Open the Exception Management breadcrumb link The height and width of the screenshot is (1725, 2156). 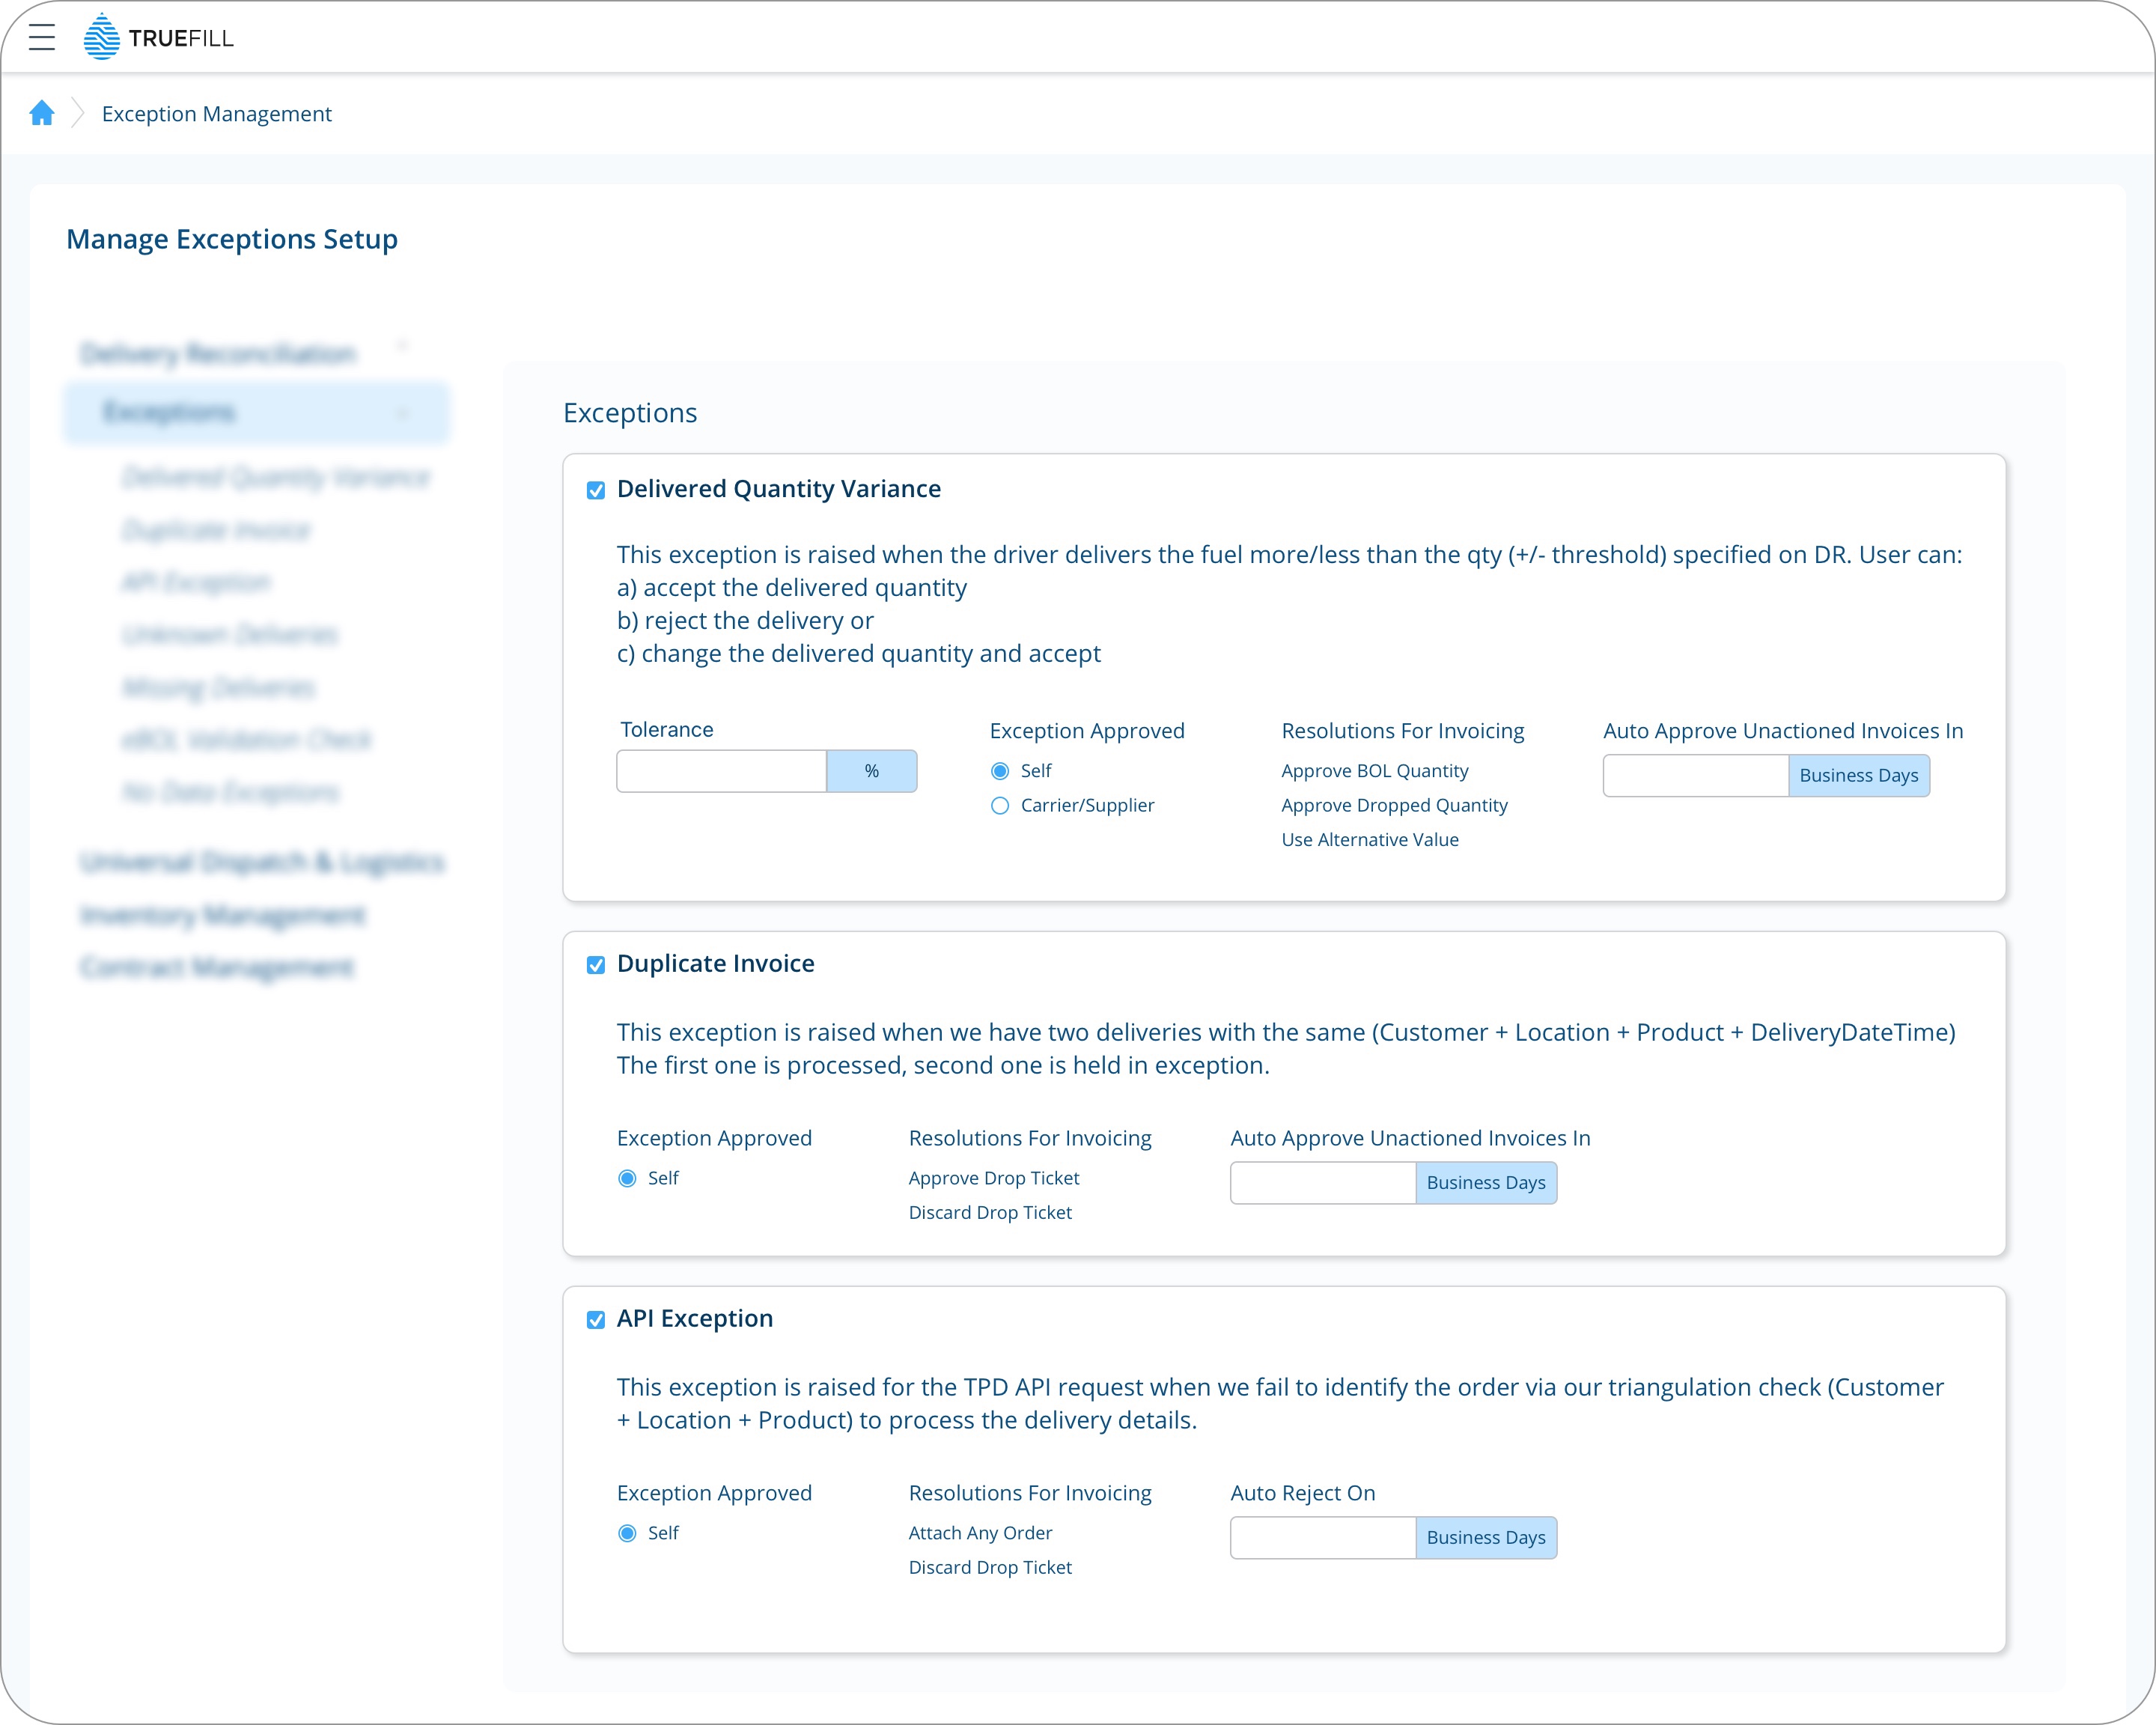[x=217, y=113]
